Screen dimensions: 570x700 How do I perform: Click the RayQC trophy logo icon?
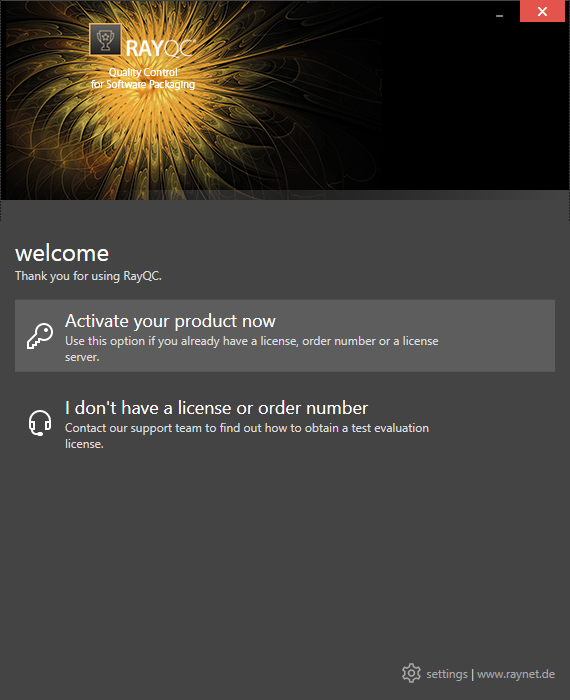(x=105, y=40)
